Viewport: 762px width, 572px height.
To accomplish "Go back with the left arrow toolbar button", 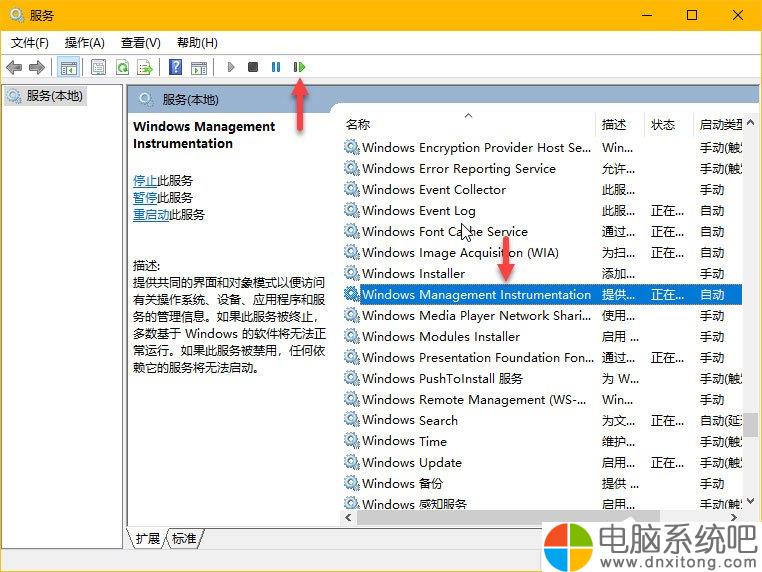I will point(14,67).
